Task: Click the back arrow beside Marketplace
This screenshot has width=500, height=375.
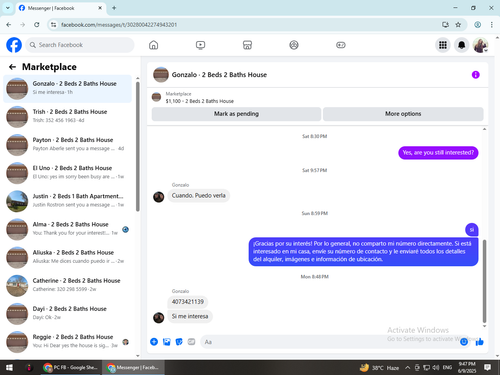Action: coord(12,67)
